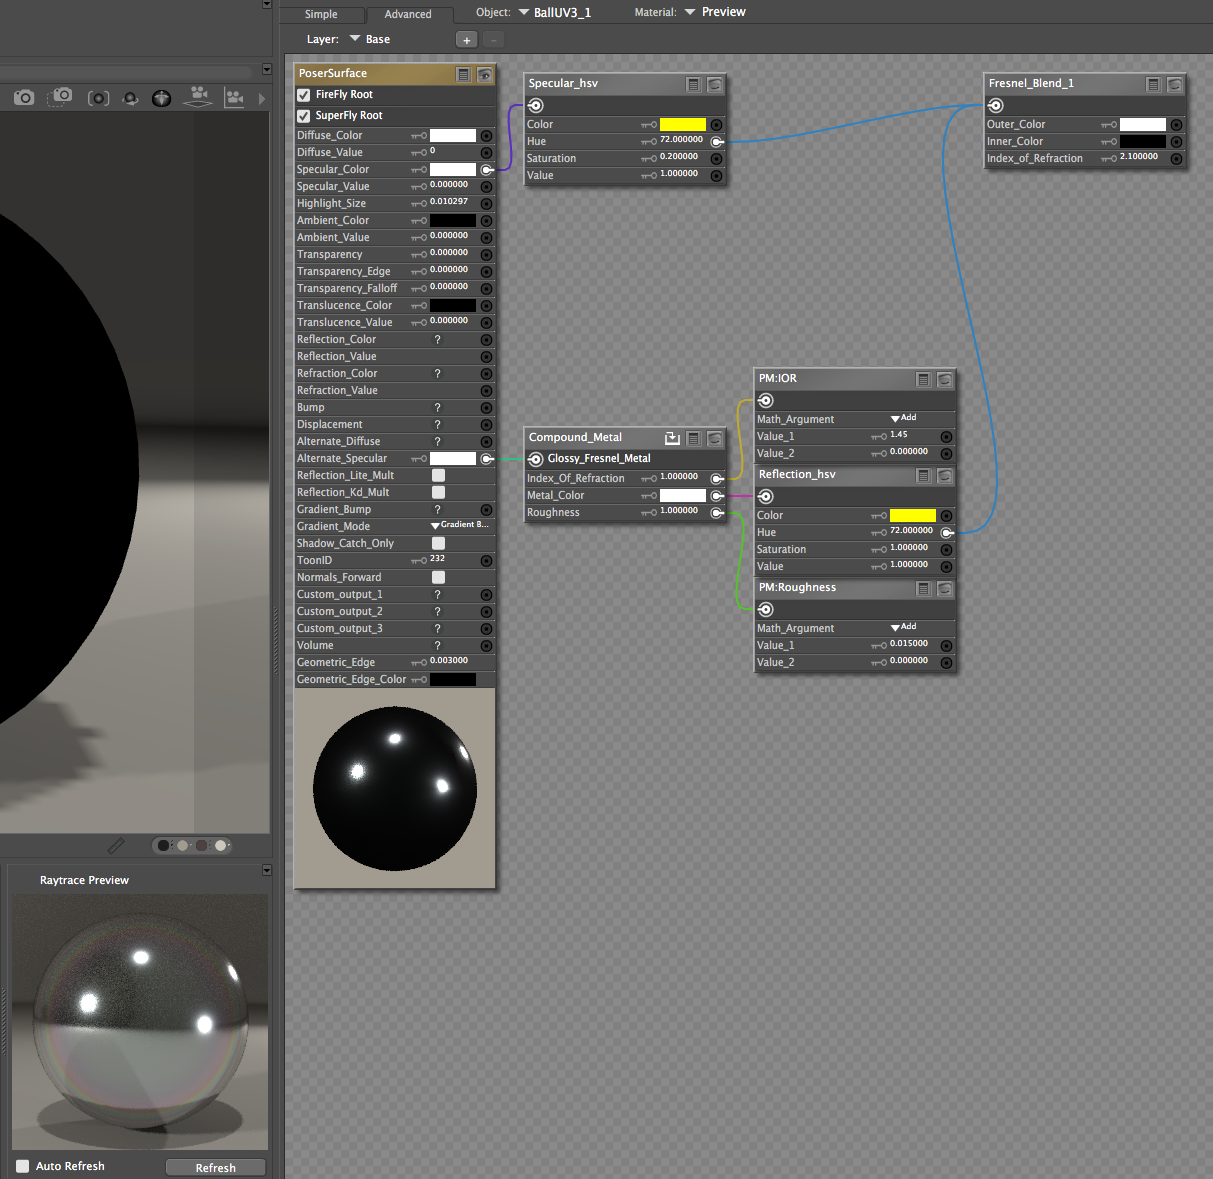Click the ToonID value 232
1213x1179 pixels.
pos(438,559)
